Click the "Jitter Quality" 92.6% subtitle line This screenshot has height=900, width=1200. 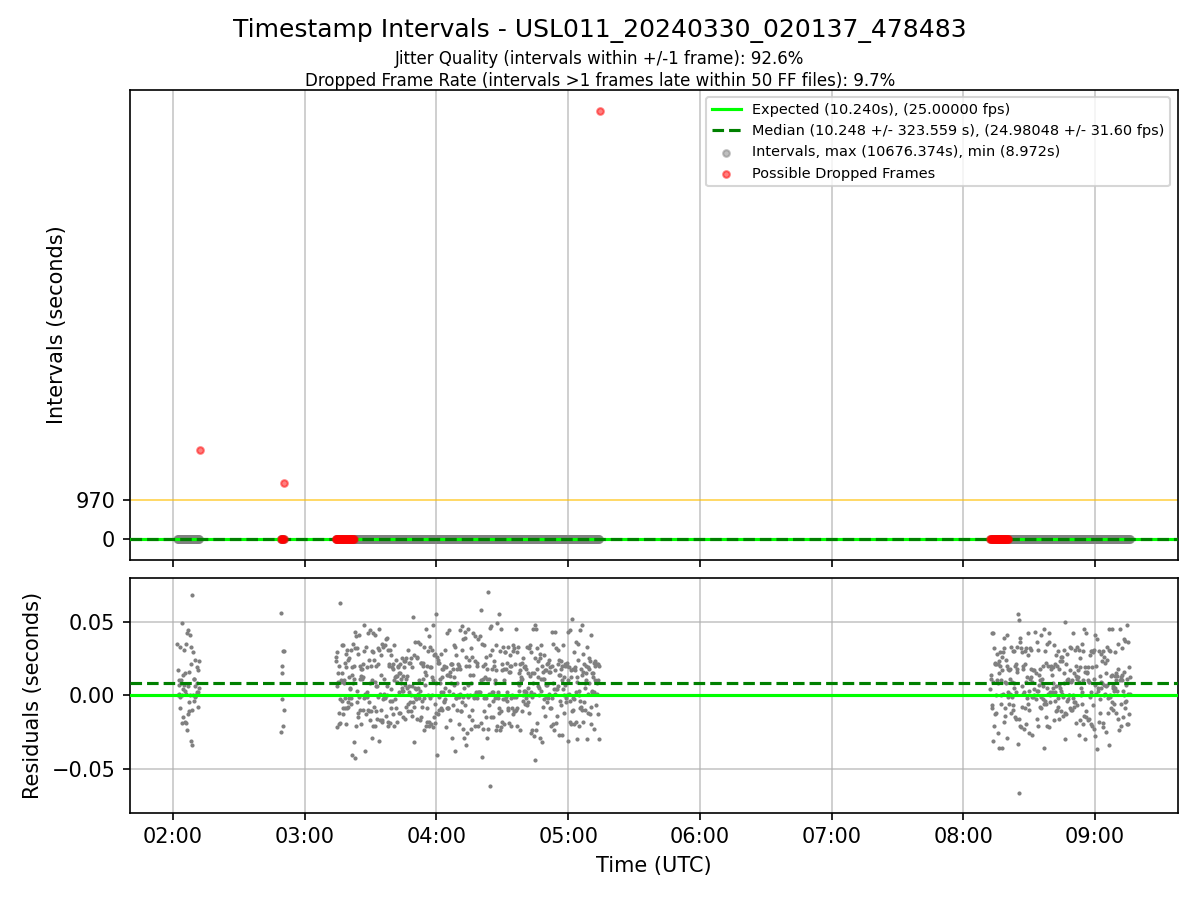(599, 58)
